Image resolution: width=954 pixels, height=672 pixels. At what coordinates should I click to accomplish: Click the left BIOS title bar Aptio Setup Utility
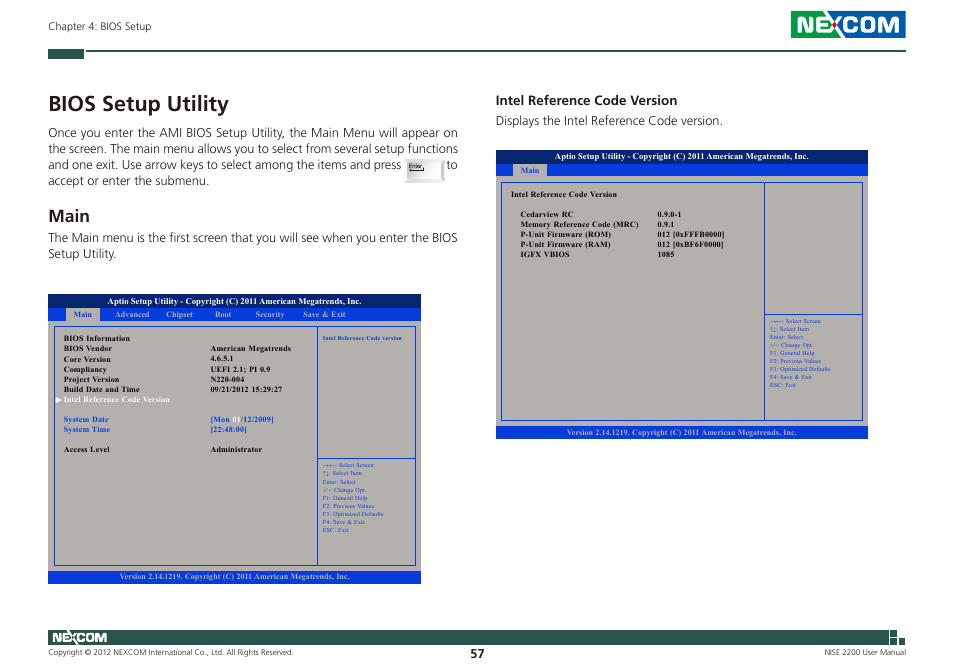click(x=234, y=301)
